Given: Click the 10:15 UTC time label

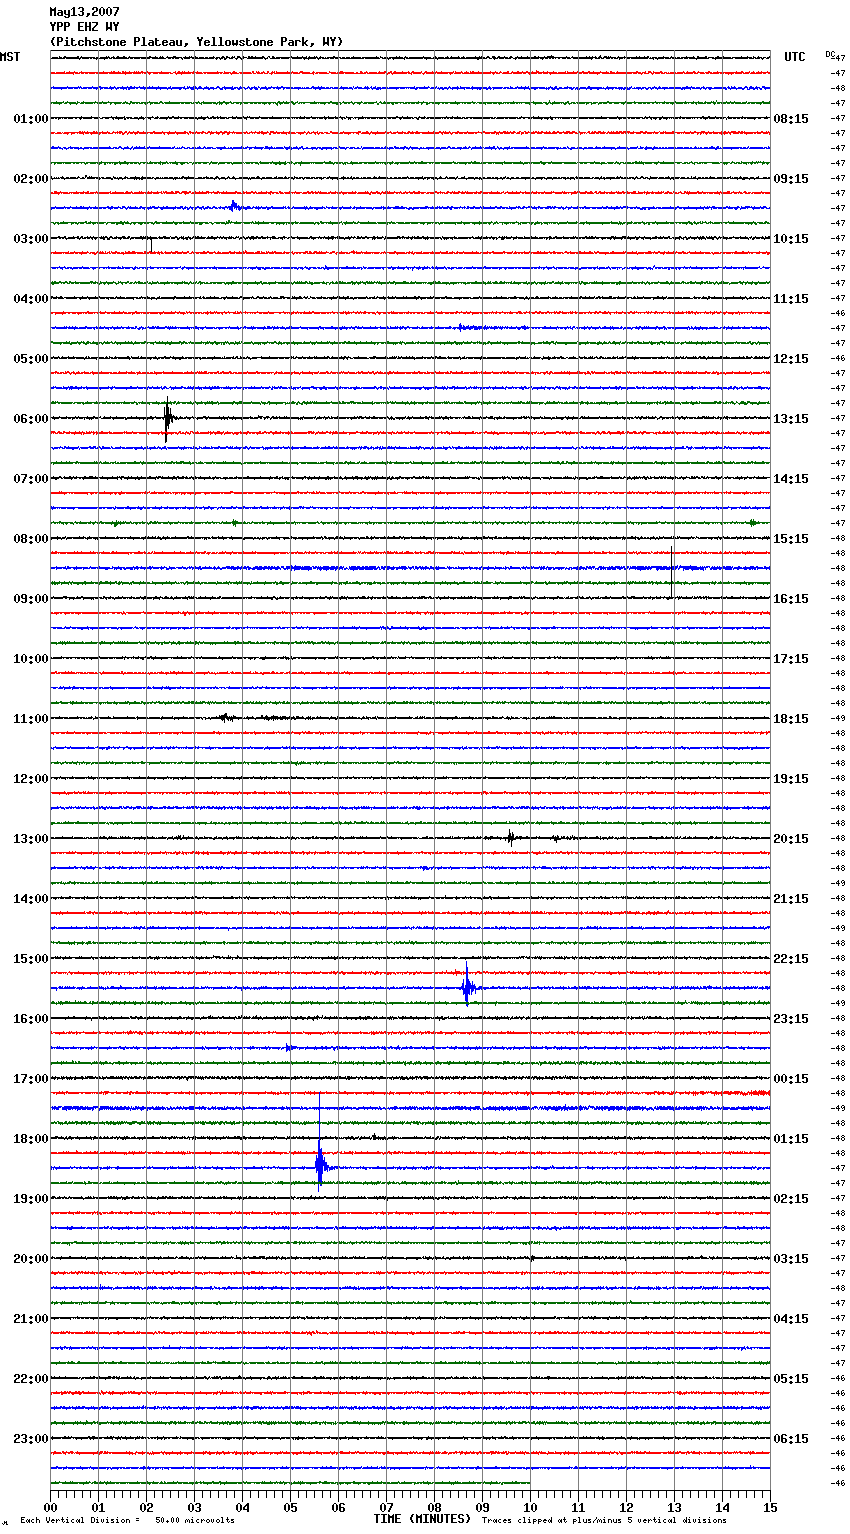Looking at the screenshot, I should pos(791,239).
